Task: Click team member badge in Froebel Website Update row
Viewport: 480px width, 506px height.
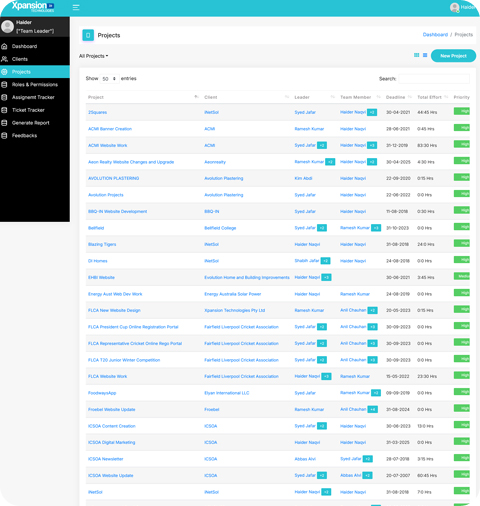Action: [373, 409]
